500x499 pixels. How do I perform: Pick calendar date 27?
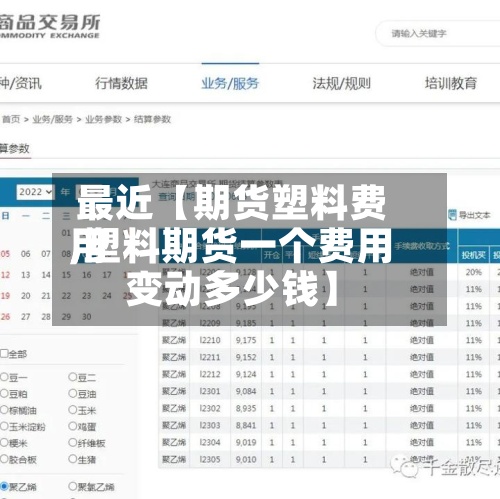(26, 317)
